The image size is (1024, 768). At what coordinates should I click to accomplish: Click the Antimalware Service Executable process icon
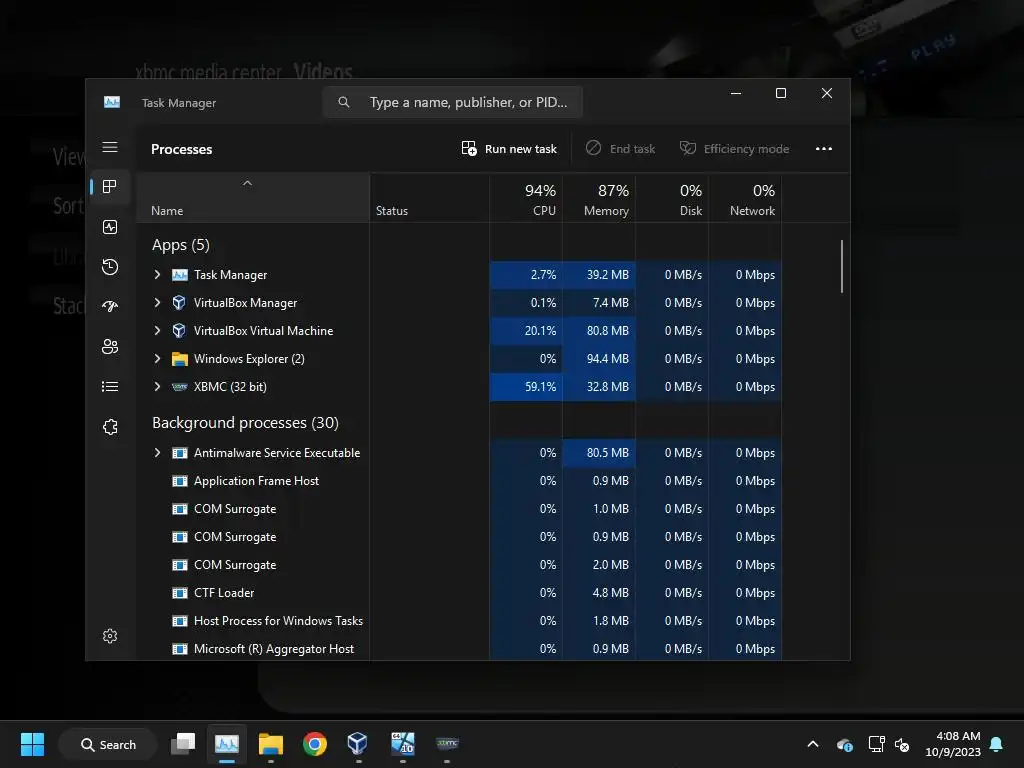click(x=180, y=453)
